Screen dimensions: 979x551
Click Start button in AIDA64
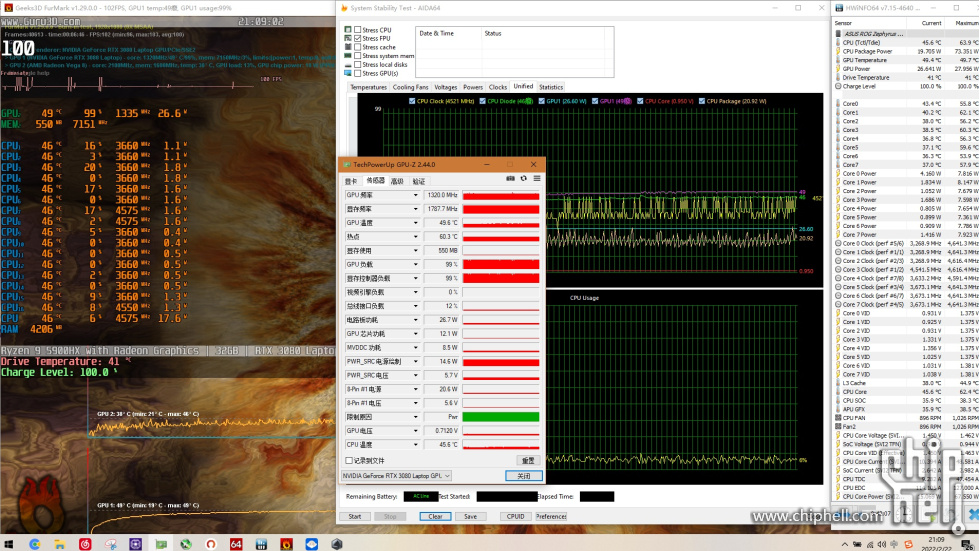(x=355, y=517)
